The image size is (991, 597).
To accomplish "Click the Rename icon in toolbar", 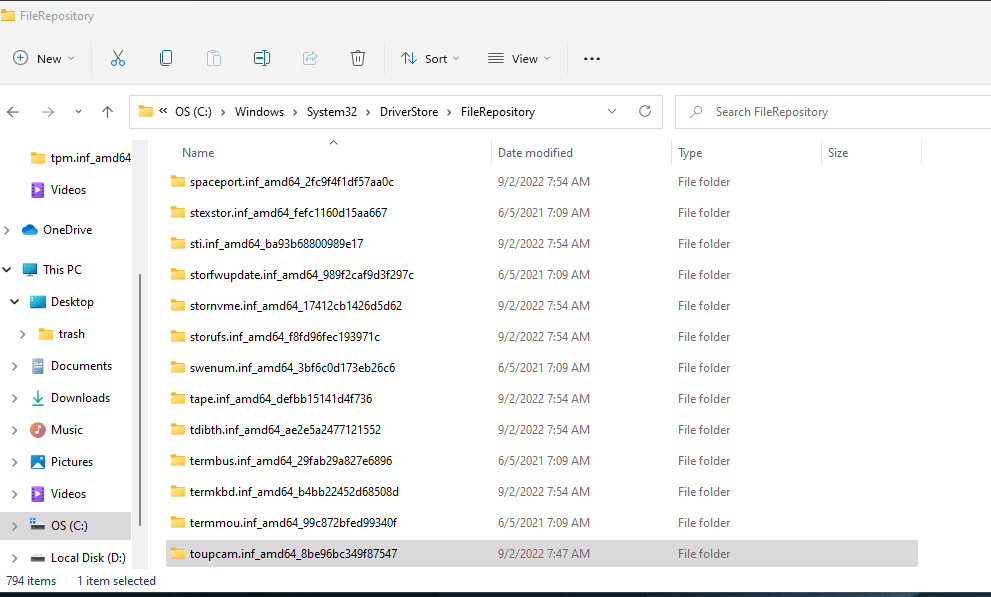I will tap(262, 58).
